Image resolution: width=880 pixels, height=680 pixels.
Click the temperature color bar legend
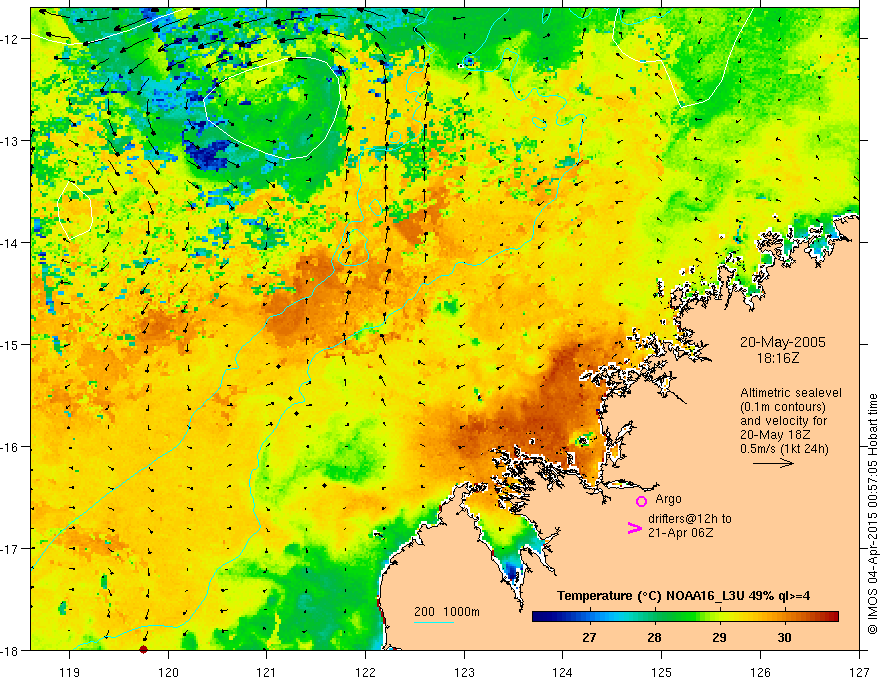(685, 617)
